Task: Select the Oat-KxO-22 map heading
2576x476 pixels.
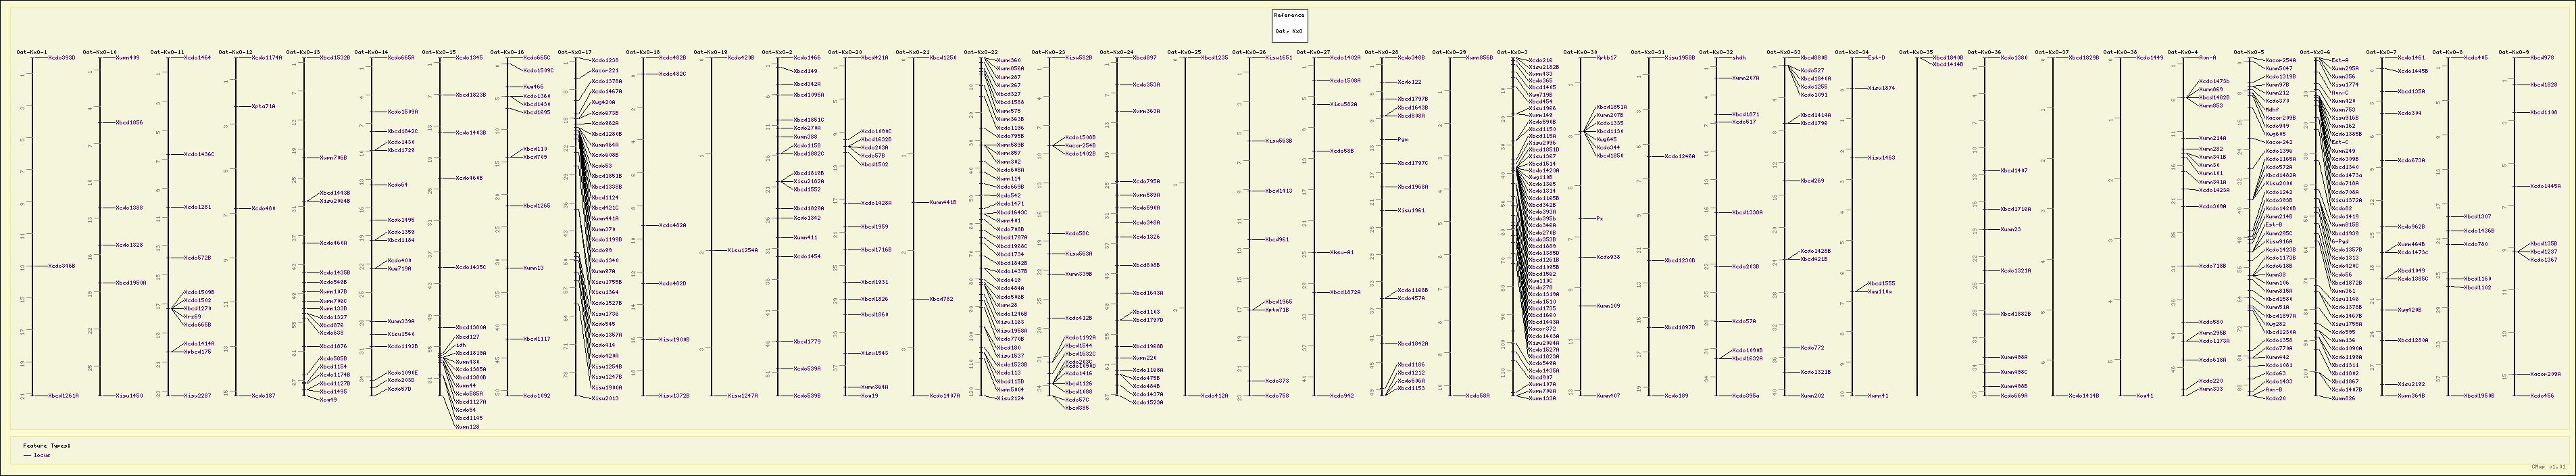Action: (981, 52)
